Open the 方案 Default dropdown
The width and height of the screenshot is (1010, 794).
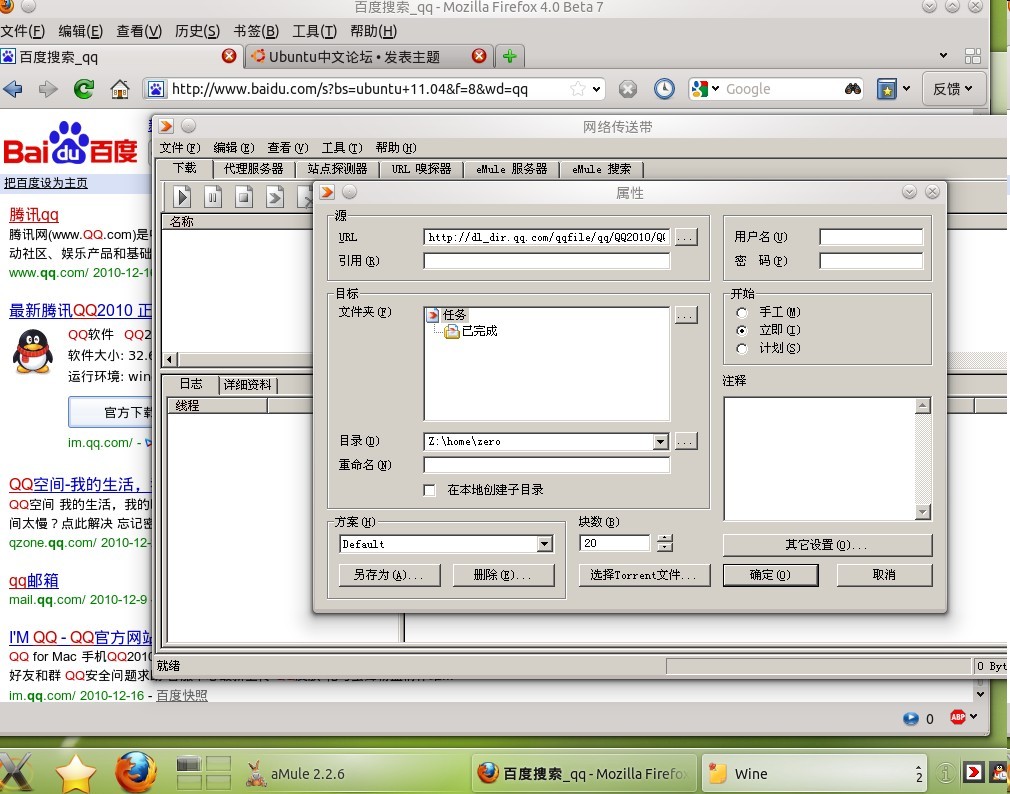[545, 544]
